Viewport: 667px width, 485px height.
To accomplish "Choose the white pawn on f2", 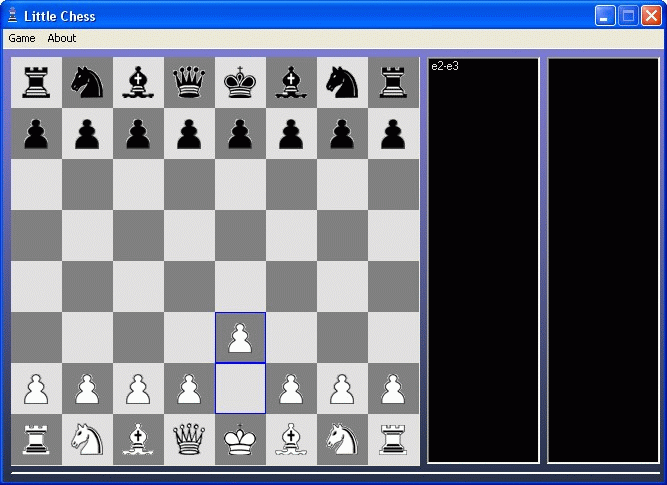I will click(x=291, y=389).
